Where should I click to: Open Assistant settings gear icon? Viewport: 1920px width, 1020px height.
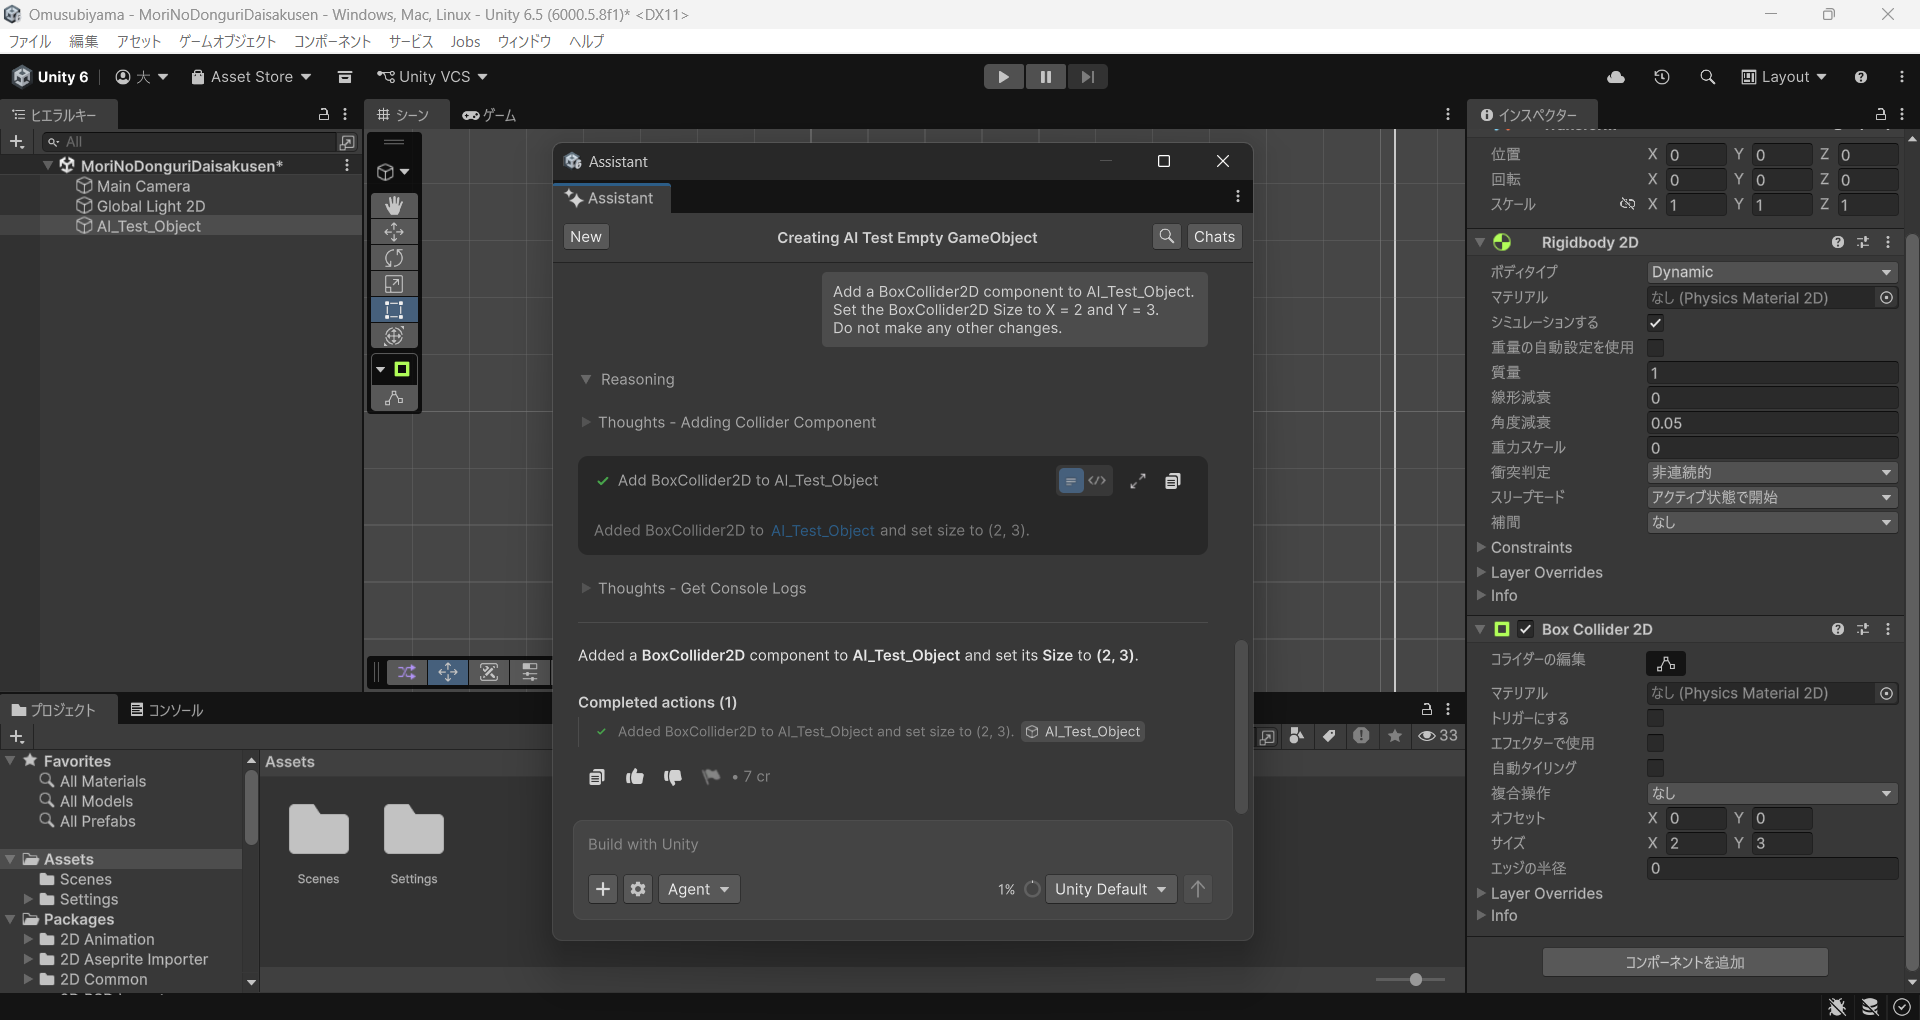coord(638,889)
